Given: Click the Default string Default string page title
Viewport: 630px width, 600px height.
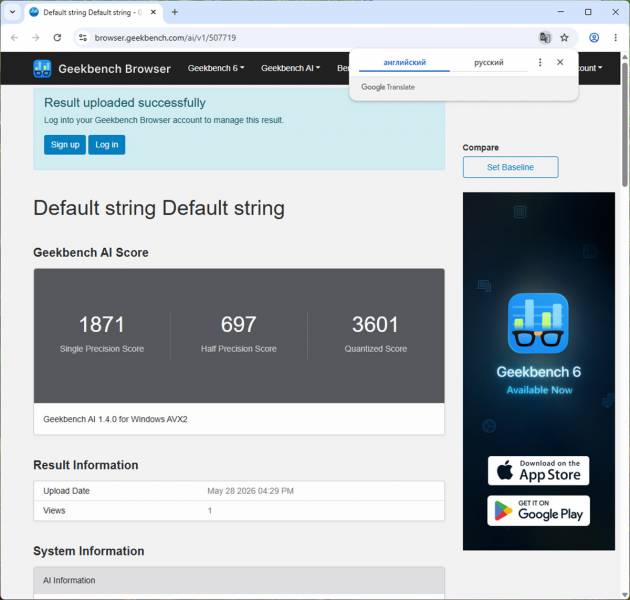Looking at the screenshot, I should pyautogui.click(x=159, y=208).
